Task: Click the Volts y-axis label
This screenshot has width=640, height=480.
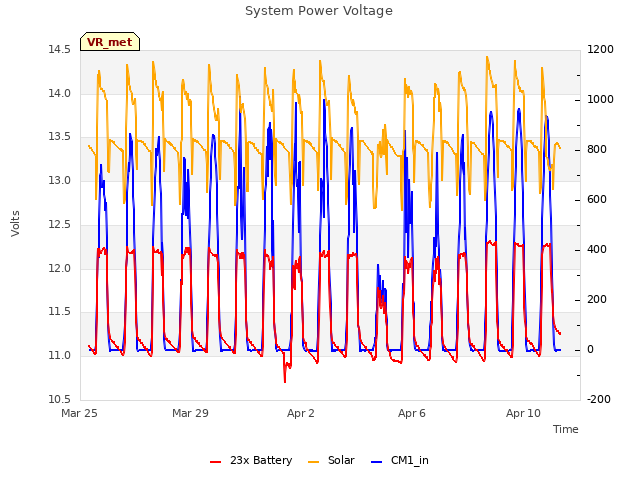Action: 16,223
